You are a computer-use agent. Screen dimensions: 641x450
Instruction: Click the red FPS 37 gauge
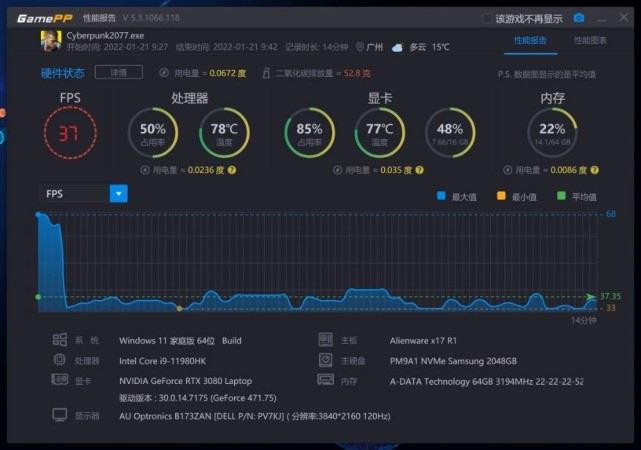point(70,133)
